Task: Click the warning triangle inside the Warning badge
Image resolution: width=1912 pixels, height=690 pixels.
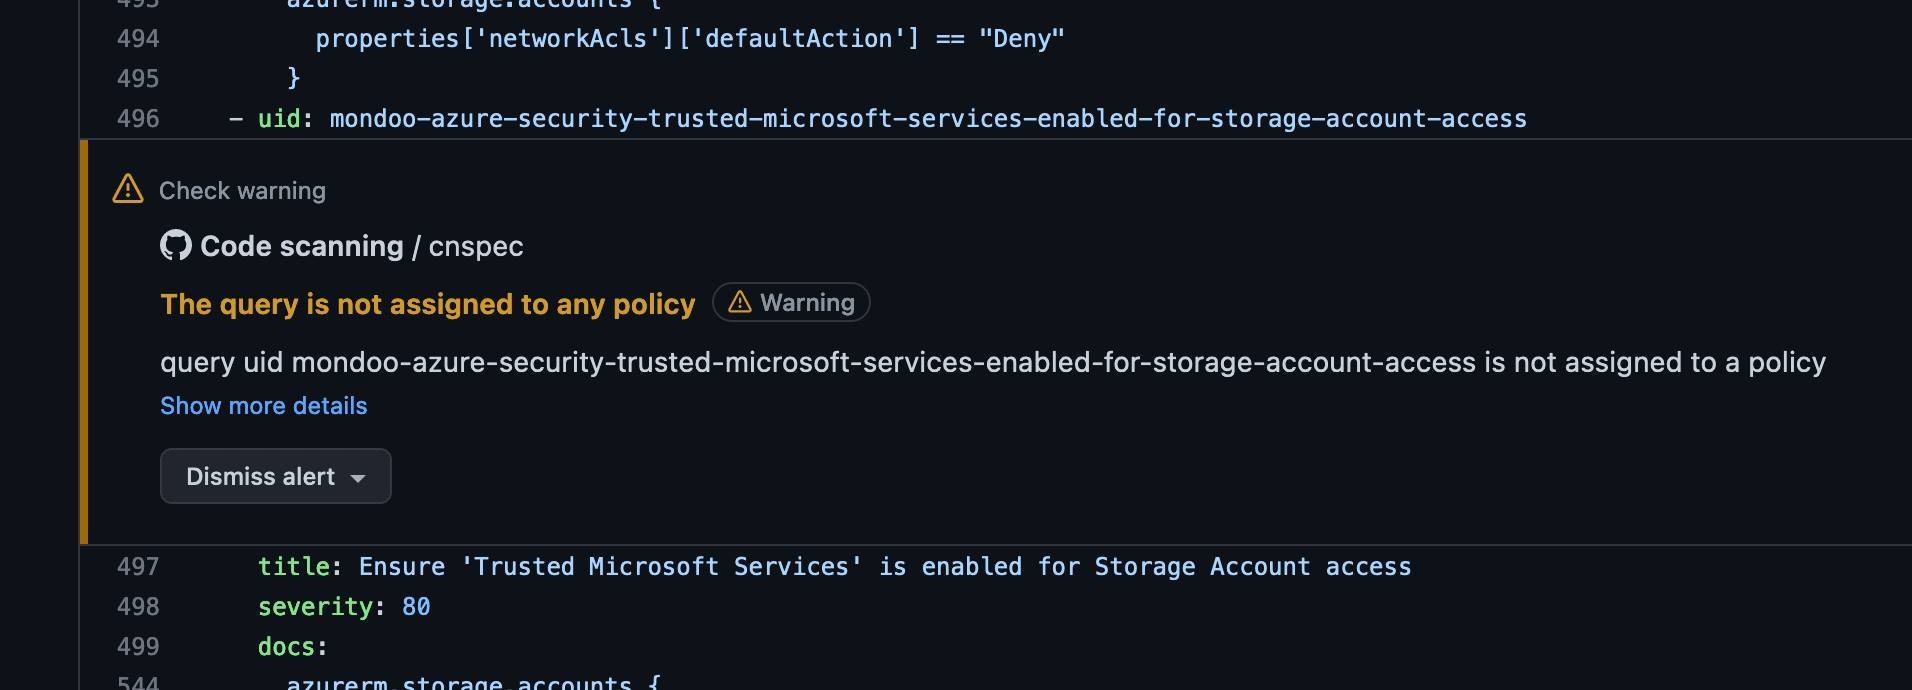Action: (739, 302)
